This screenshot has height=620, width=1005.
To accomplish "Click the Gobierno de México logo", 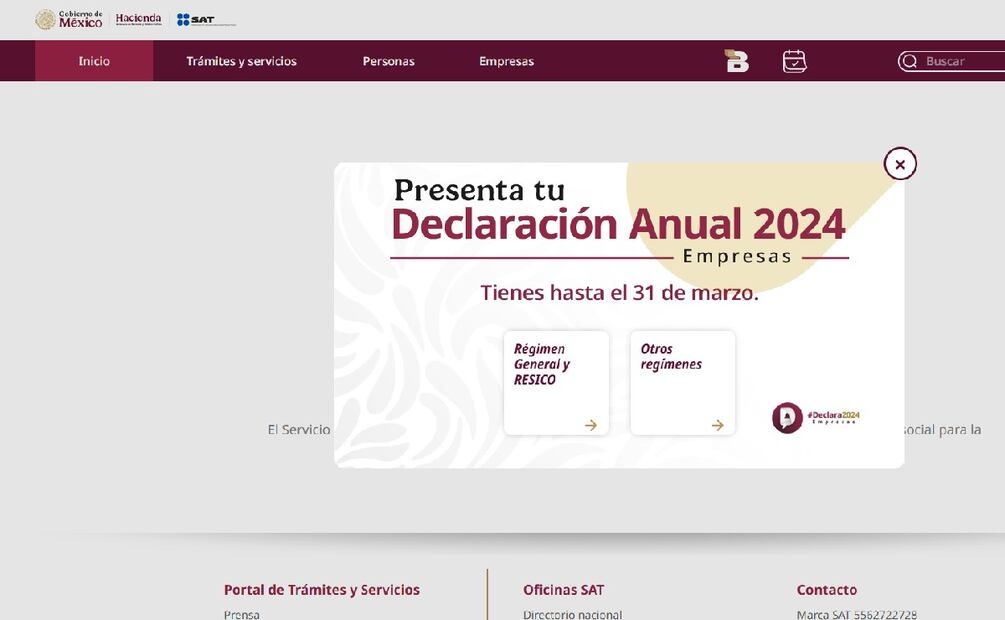I will click(x=69, y=19).
